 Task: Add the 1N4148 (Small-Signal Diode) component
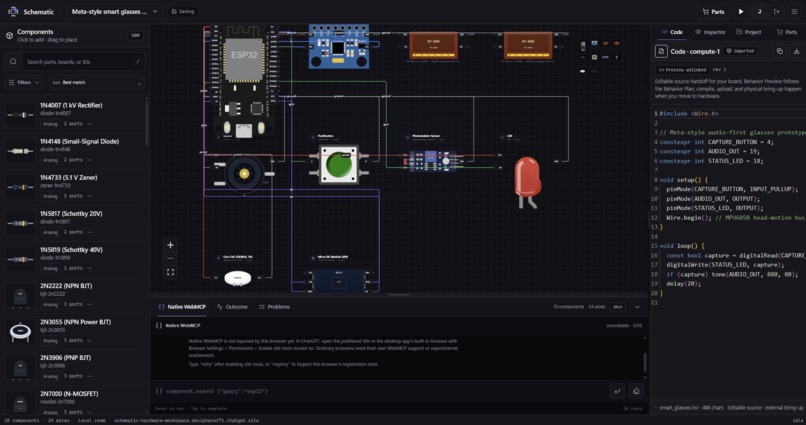point(75,151)
